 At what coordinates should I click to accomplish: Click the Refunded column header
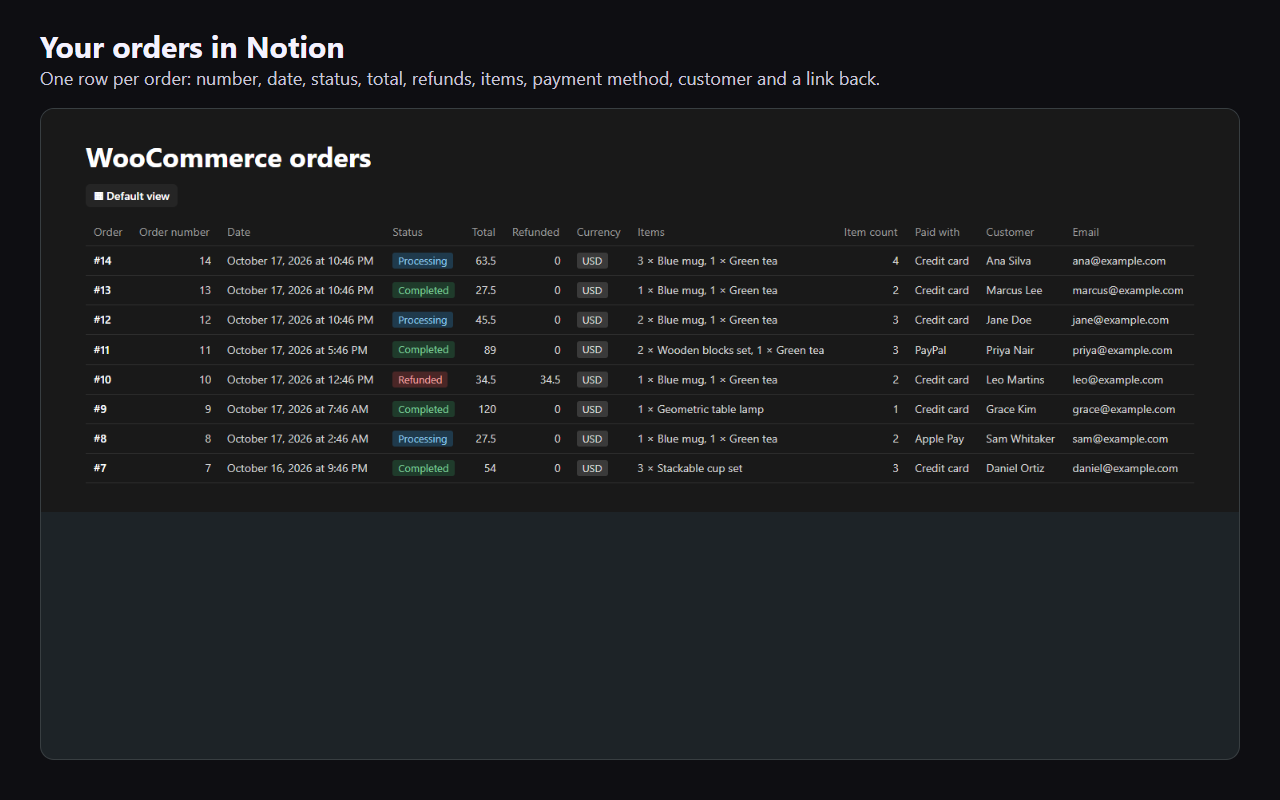pos(536,232)
